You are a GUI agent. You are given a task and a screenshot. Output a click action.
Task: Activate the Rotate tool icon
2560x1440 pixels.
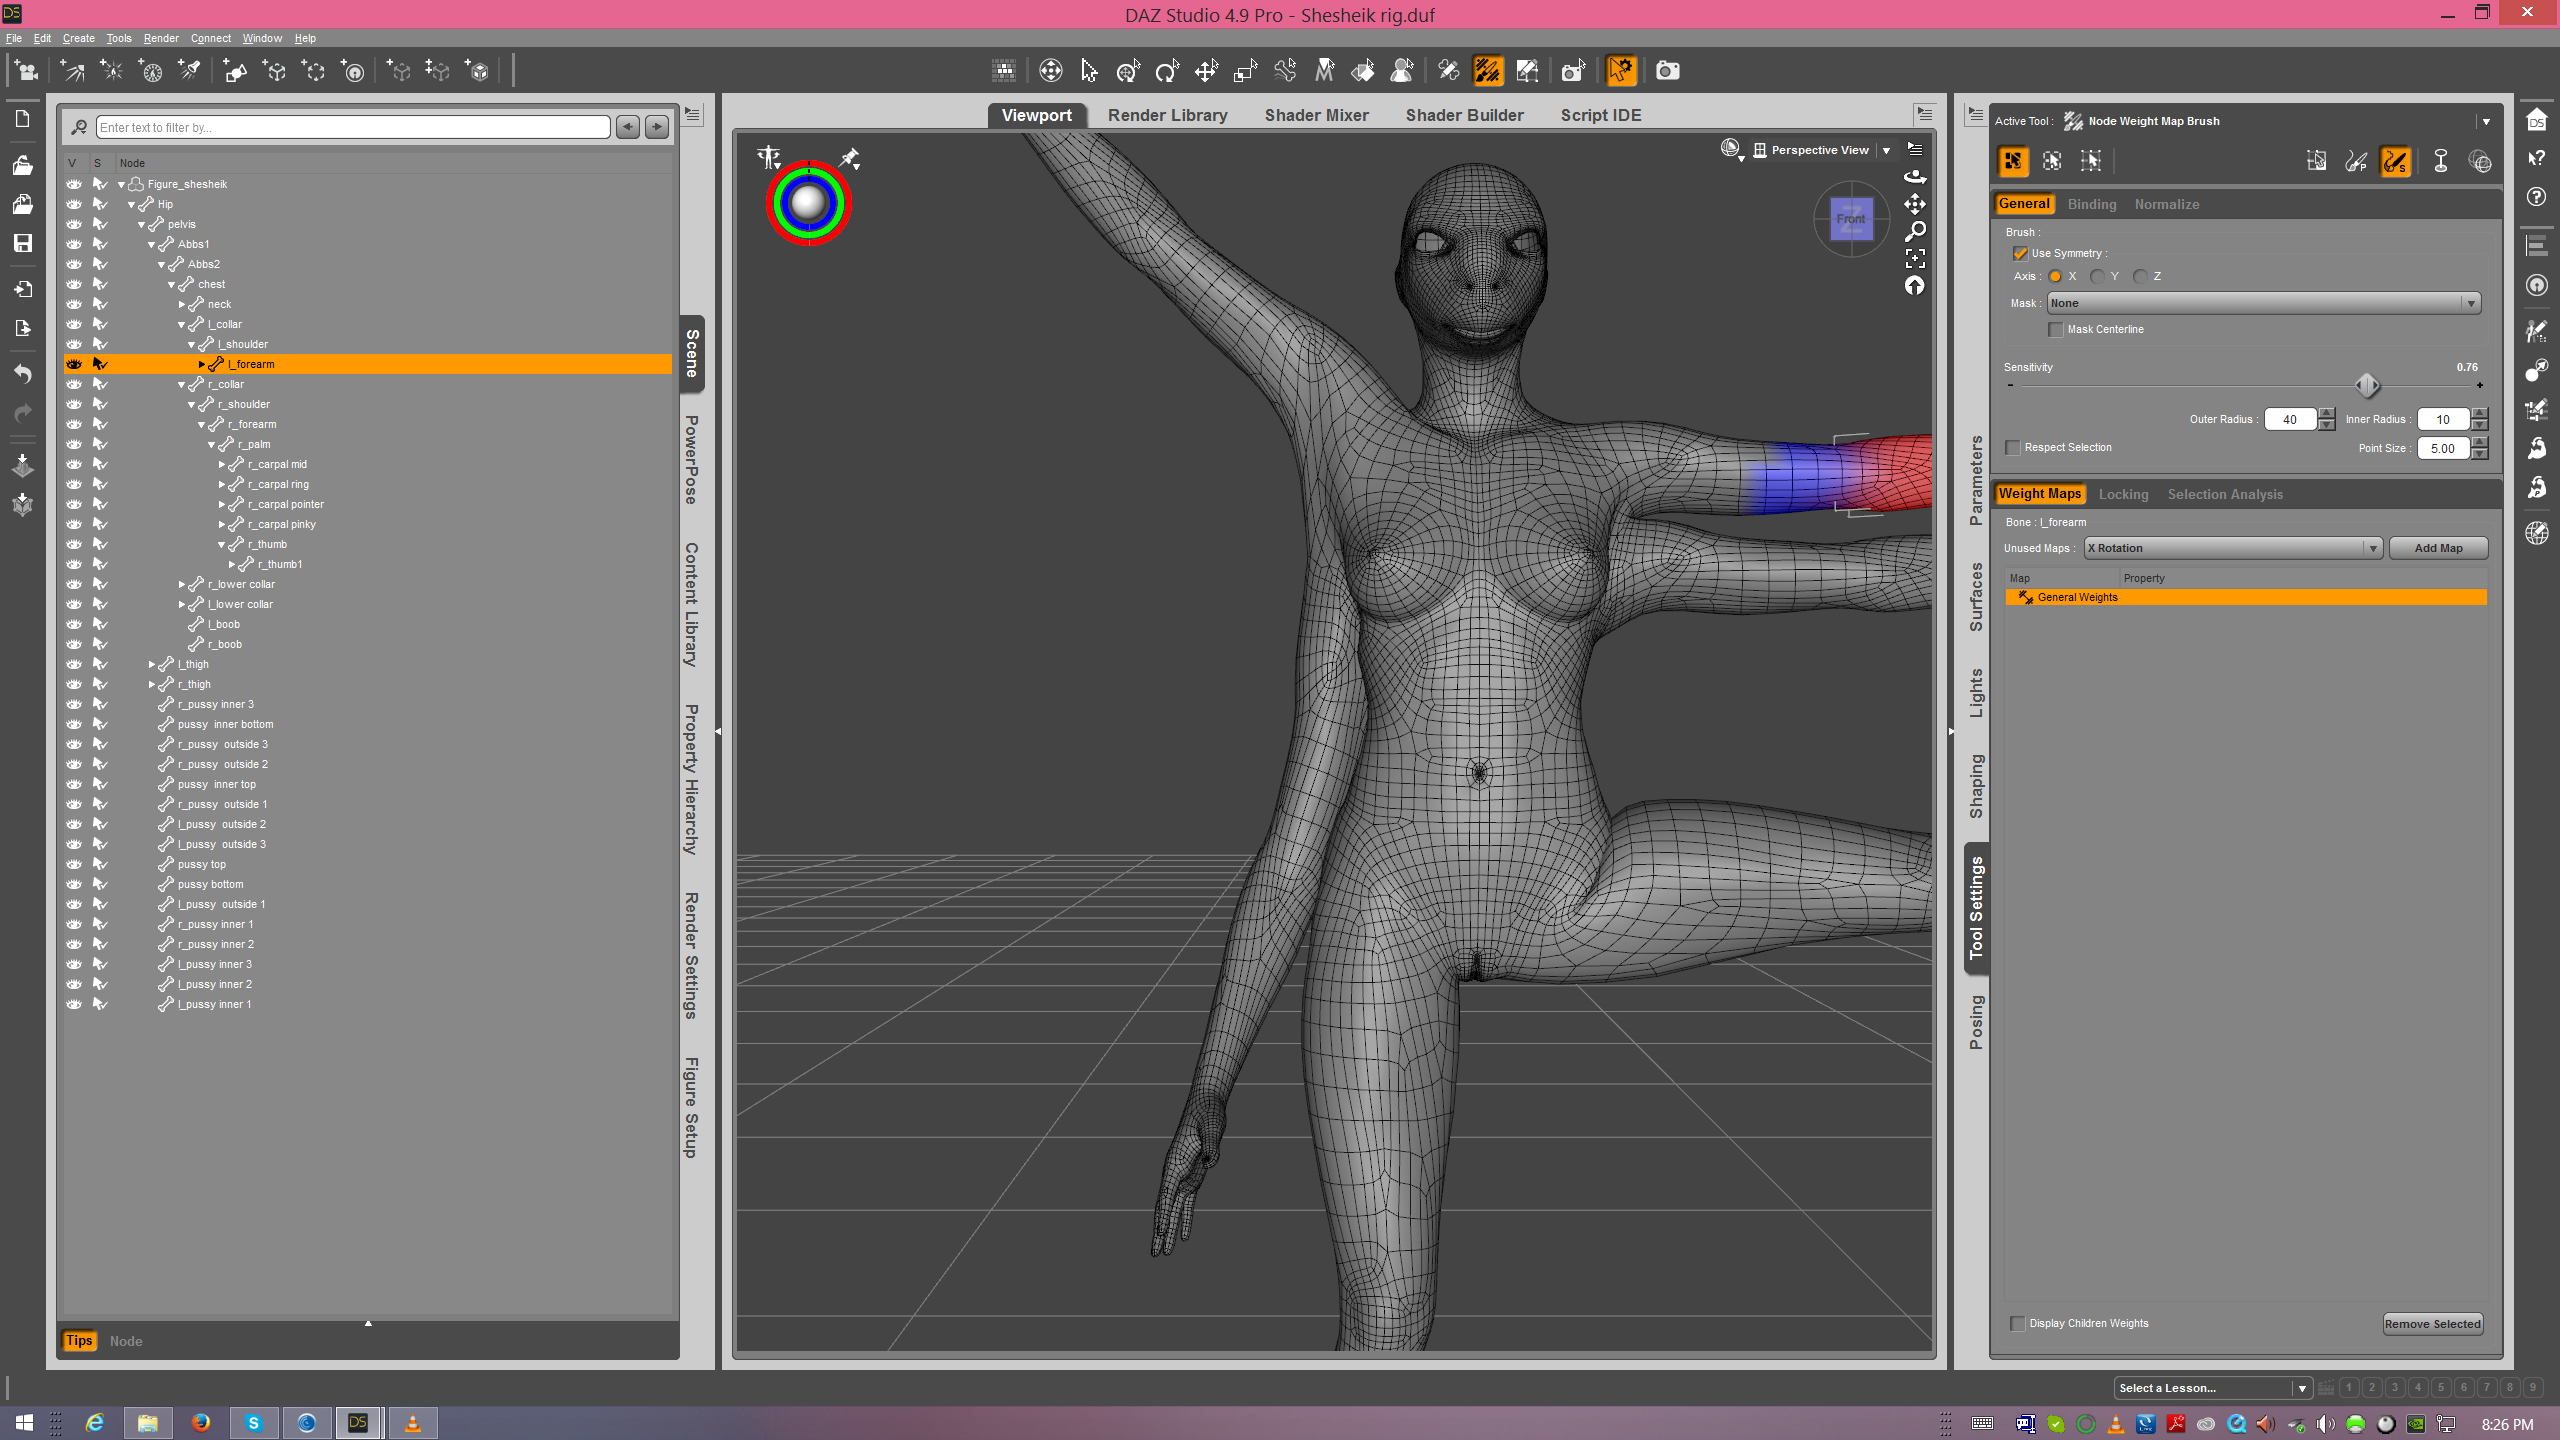(x=1167, y=71)
